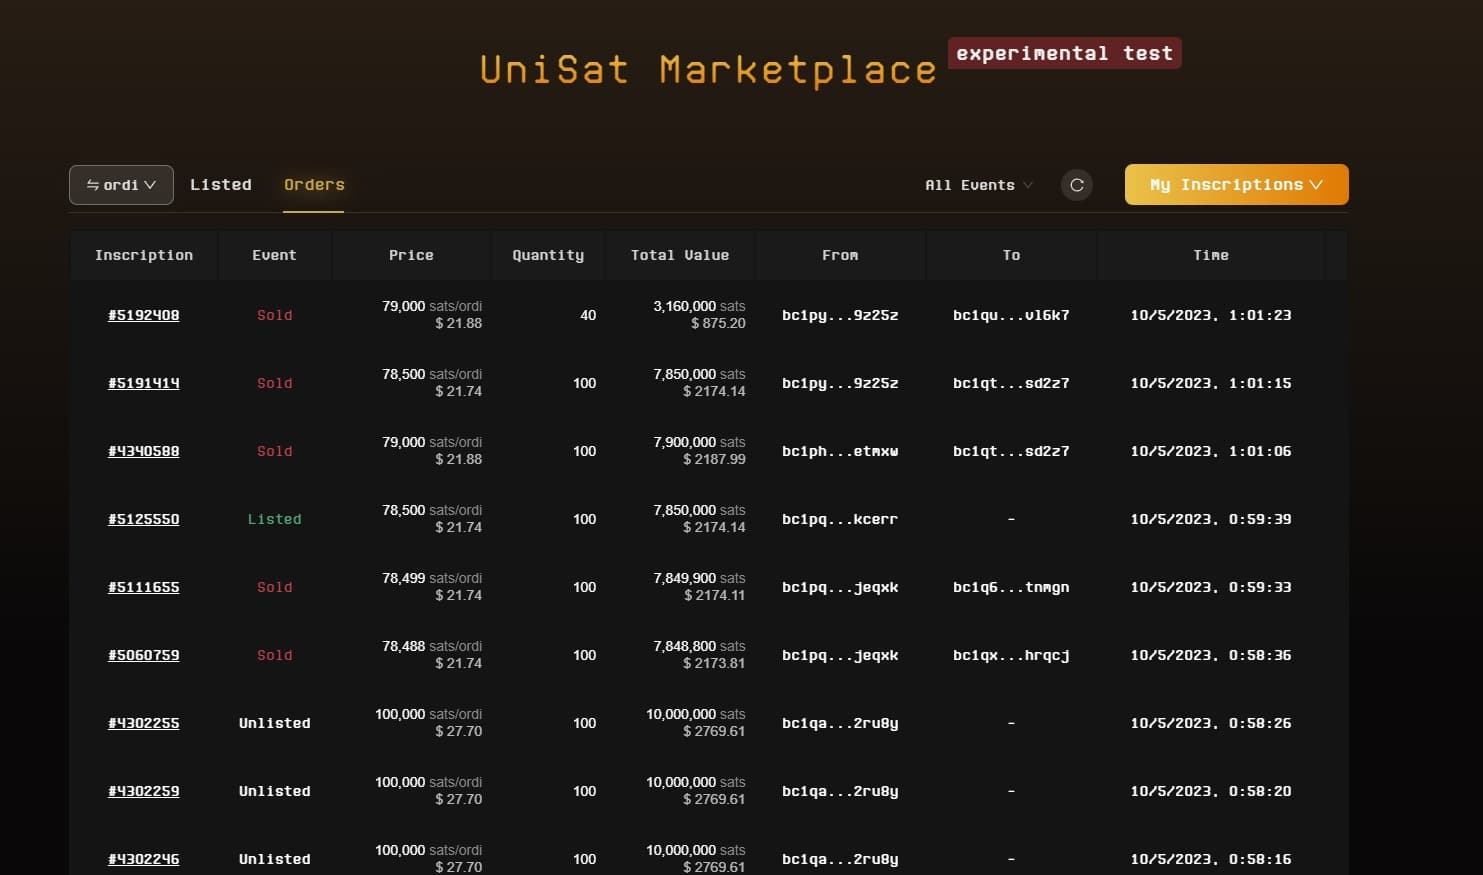The height and width of the screenshot is (875, 1483).
Task: Click timestamp 10/5/2023, 0:58:26
Action: click(x=1211, y=723)
